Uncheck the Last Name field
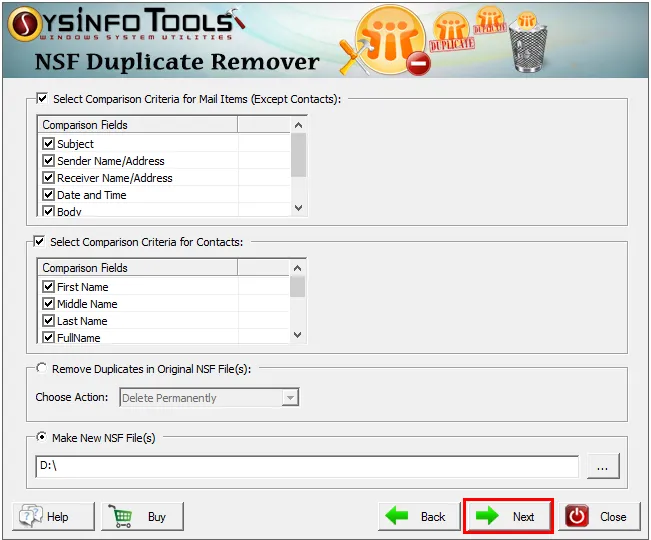Screen dimensions: 651x540 [49, 320]
